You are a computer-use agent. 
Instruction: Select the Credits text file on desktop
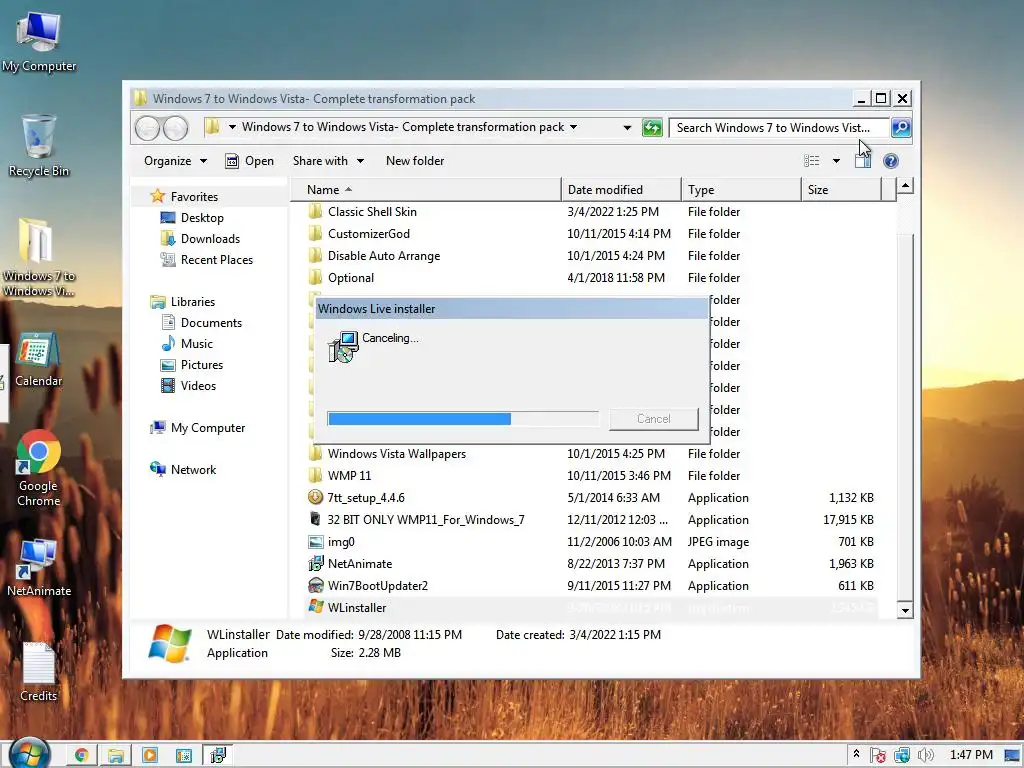[x=39, y=672]
